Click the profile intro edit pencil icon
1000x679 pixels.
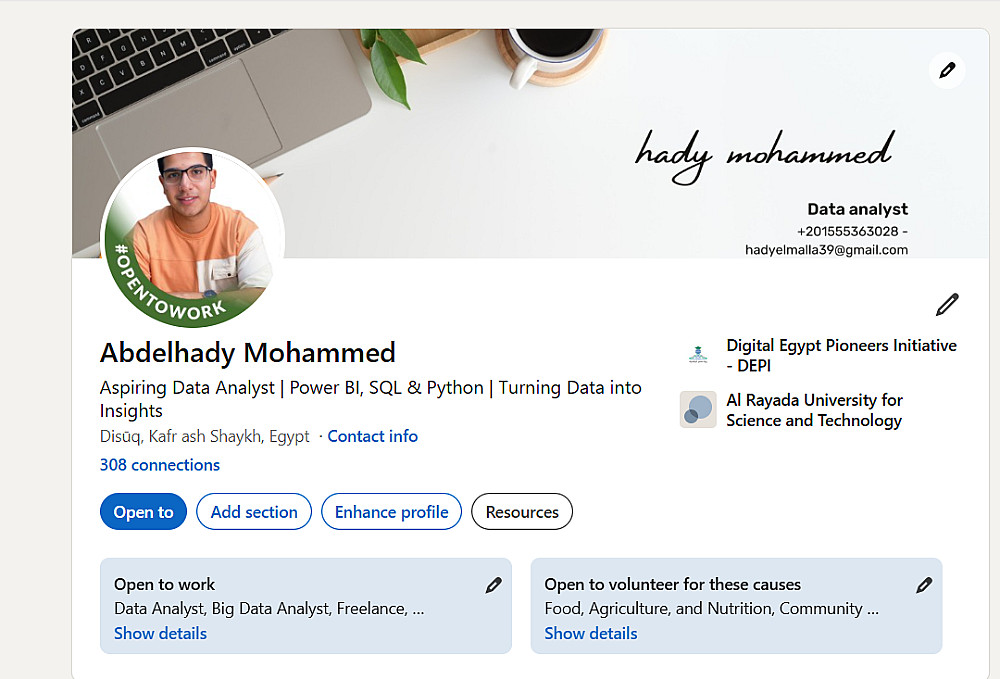tap(947, 304)
